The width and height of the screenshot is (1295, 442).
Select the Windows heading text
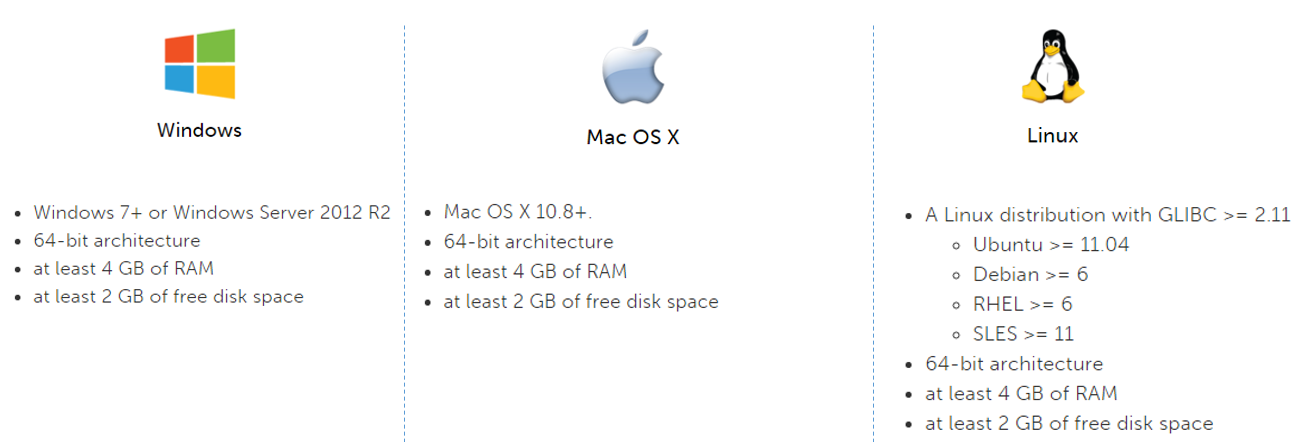pyautogui.click(x=199, y=130)
